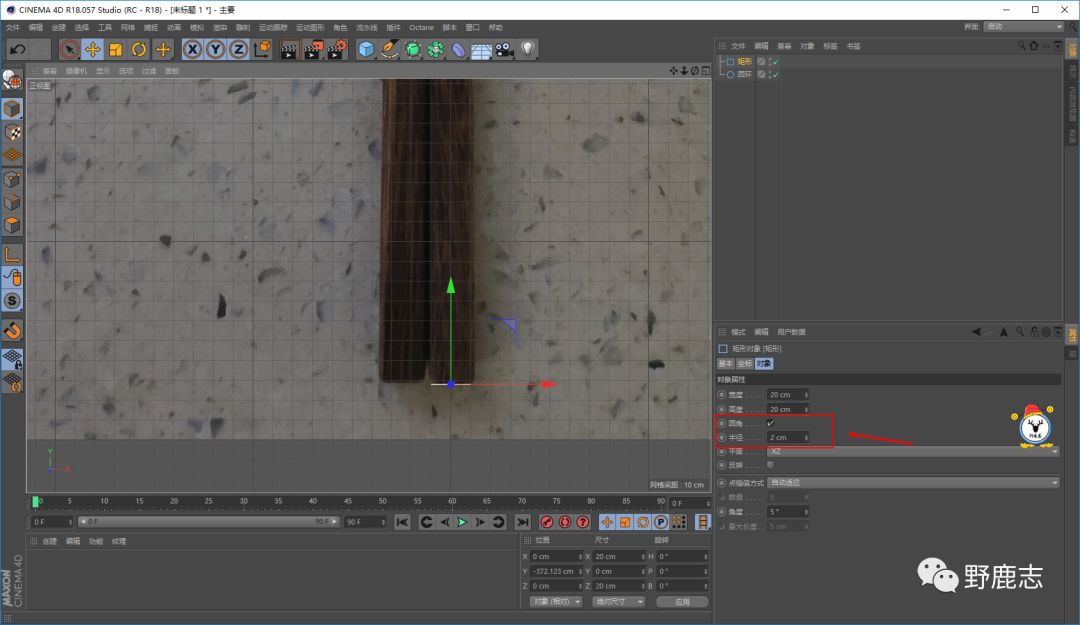
Task: Click the Undo arrow icon
Action: (x=17, y=49)
